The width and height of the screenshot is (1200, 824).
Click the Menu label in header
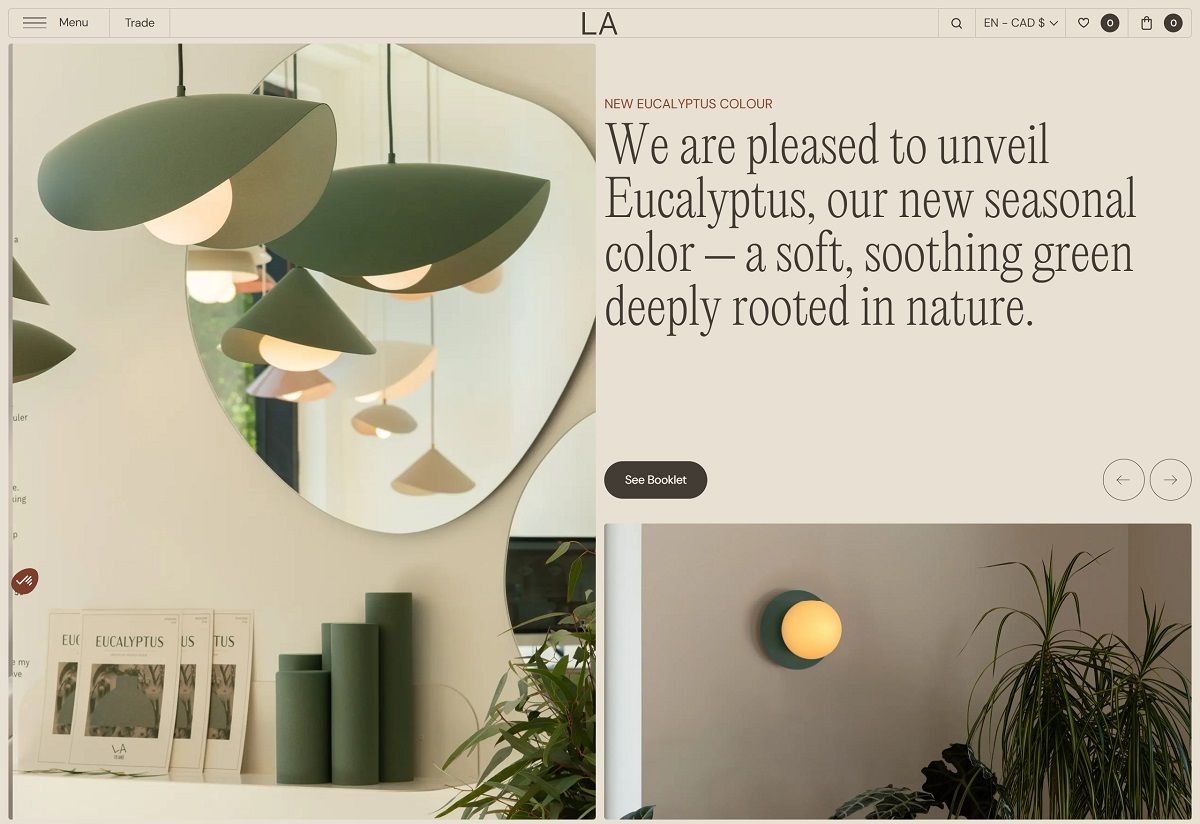[73, 23]
